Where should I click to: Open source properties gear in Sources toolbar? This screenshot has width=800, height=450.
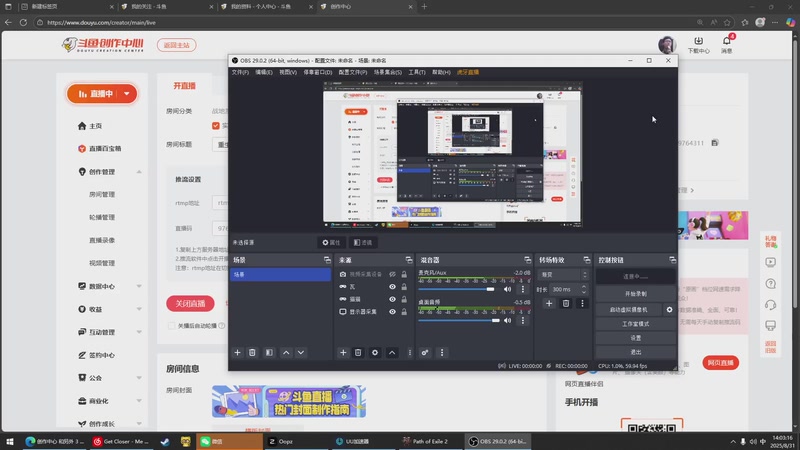pyautogui.click(x=375, y=353)
